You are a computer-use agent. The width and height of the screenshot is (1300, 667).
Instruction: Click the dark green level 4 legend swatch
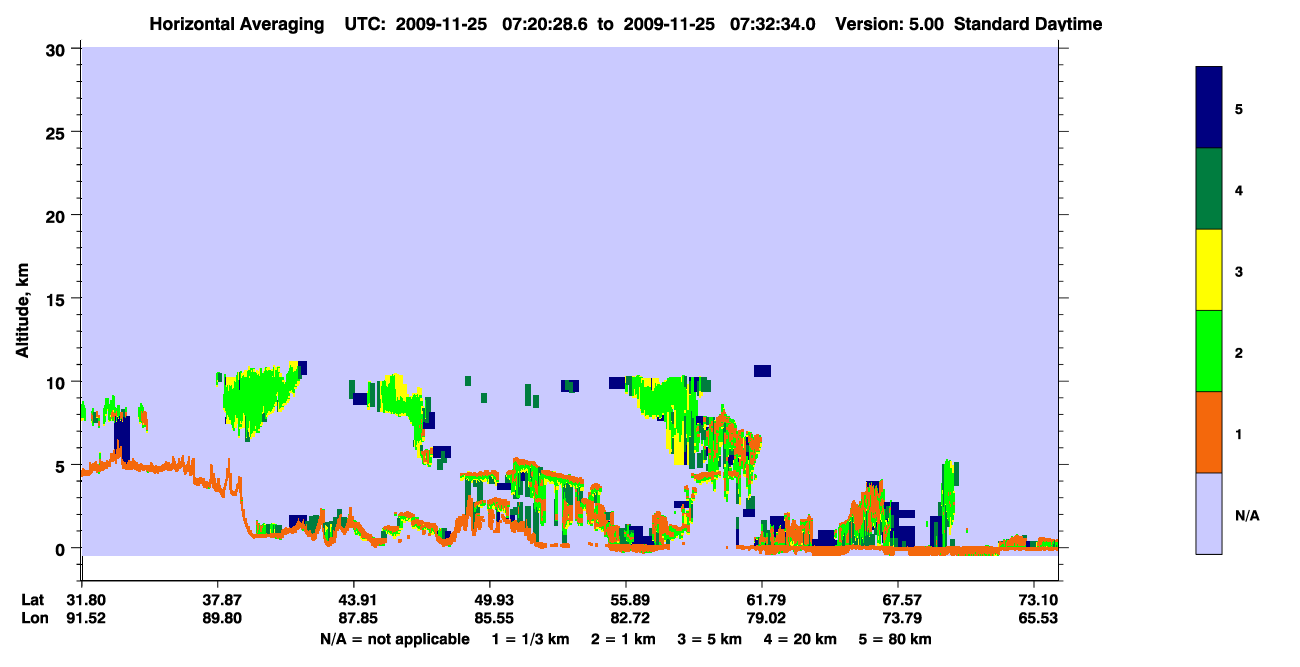tap(1209, 189)
